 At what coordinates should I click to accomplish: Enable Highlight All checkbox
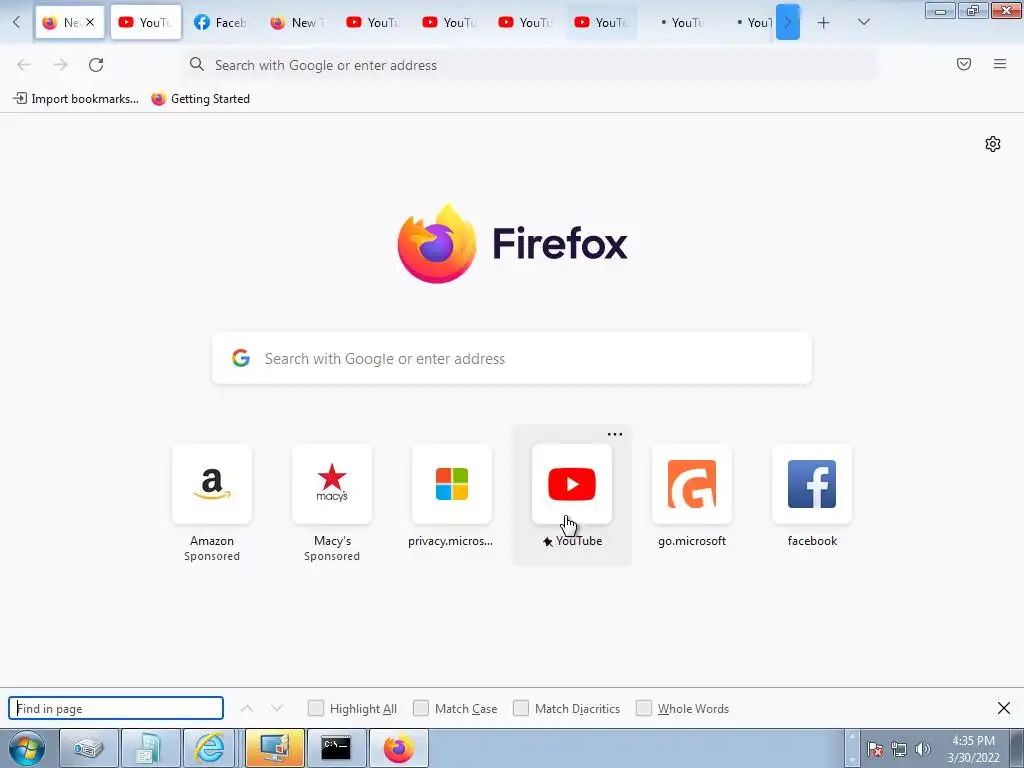315,709
